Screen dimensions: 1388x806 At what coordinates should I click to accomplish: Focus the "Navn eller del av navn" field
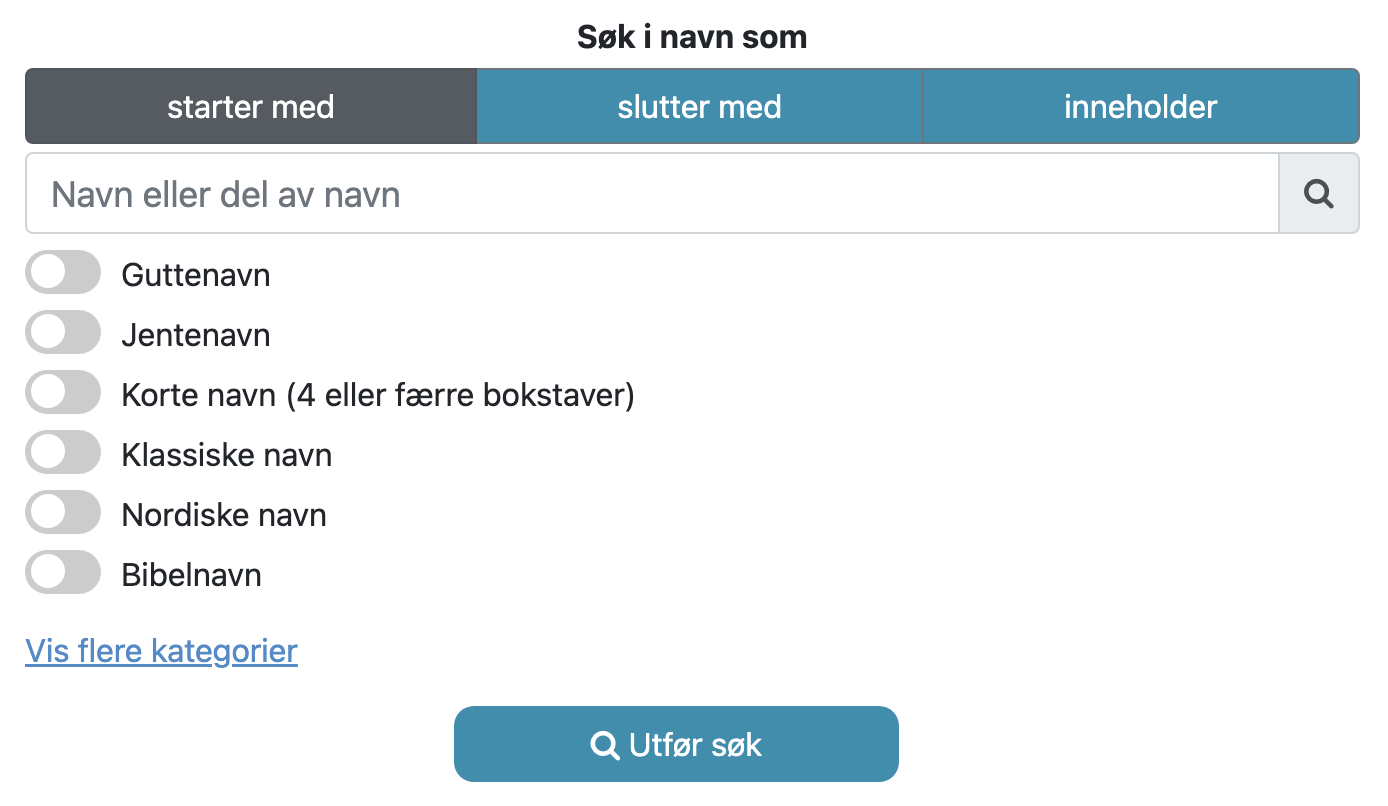pyautogui.click(x=652, y=193)
